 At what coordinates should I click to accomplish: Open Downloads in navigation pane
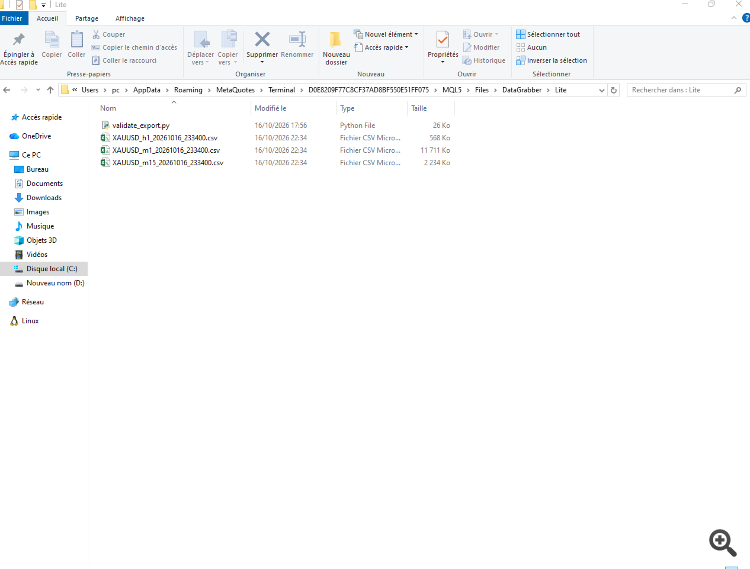(x=38, y=197)
